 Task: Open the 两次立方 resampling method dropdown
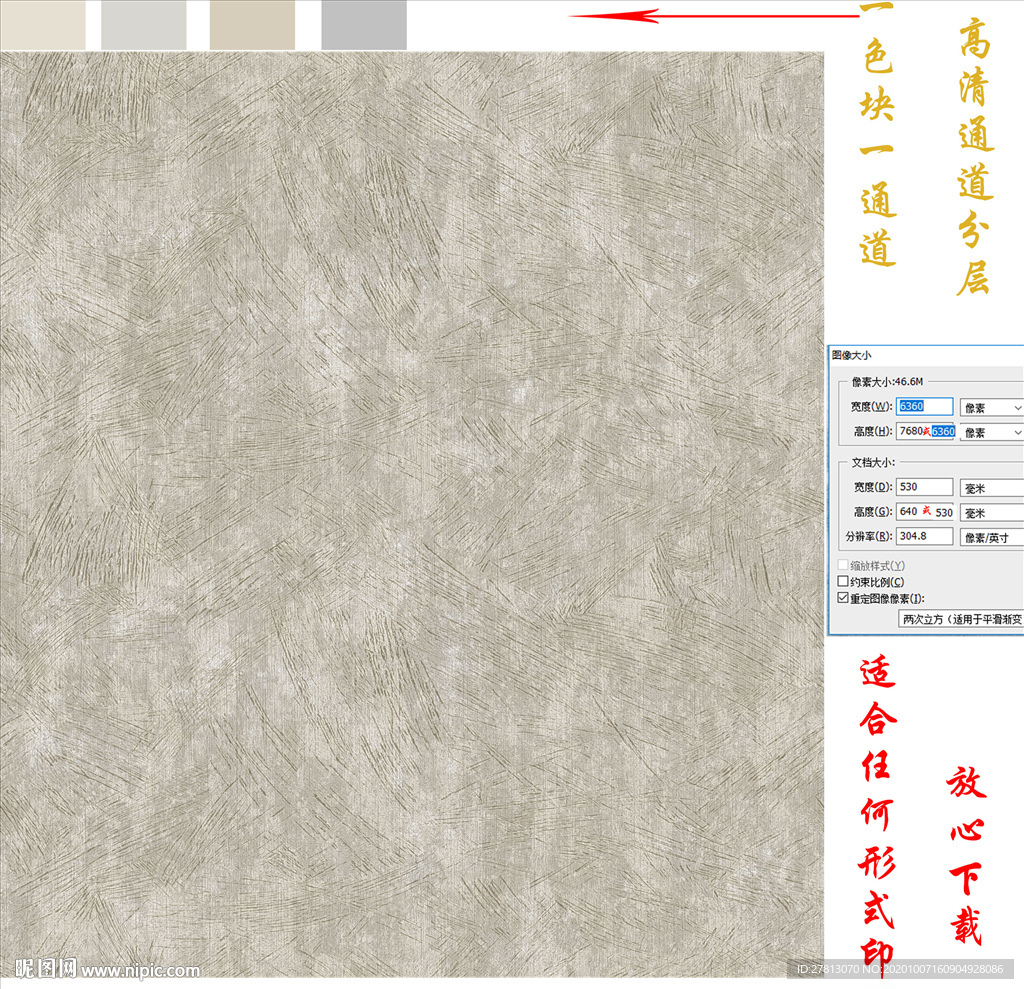coord(961,619)
